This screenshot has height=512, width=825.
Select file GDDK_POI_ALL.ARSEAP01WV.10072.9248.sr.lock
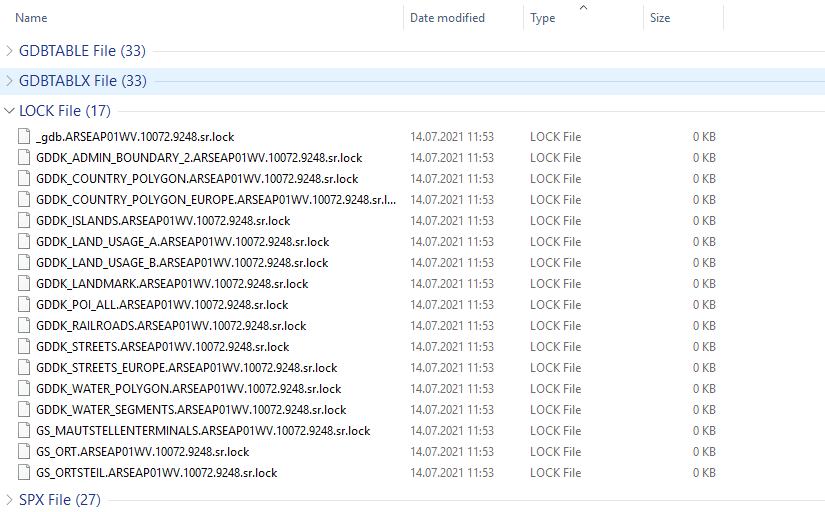(x=162, y=305)
